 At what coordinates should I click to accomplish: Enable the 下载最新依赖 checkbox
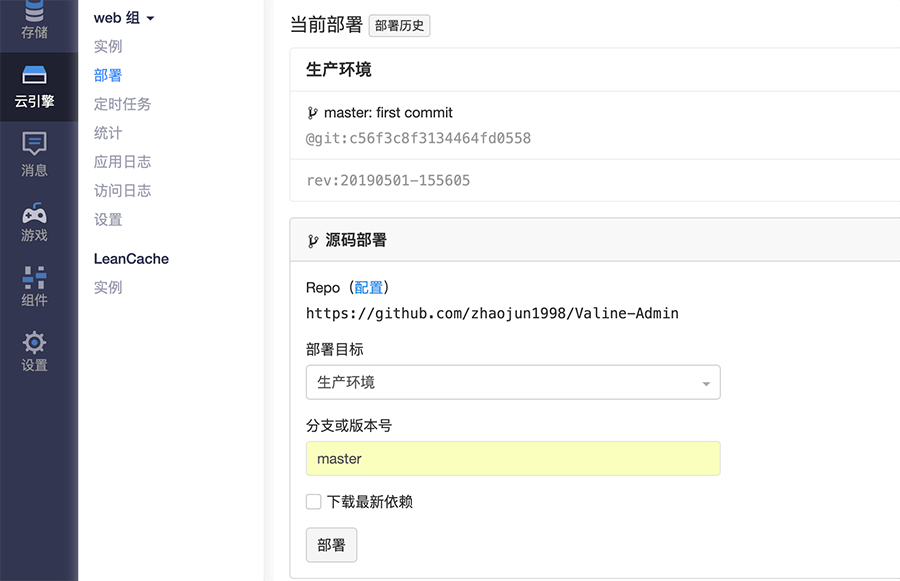click(314, 502)
